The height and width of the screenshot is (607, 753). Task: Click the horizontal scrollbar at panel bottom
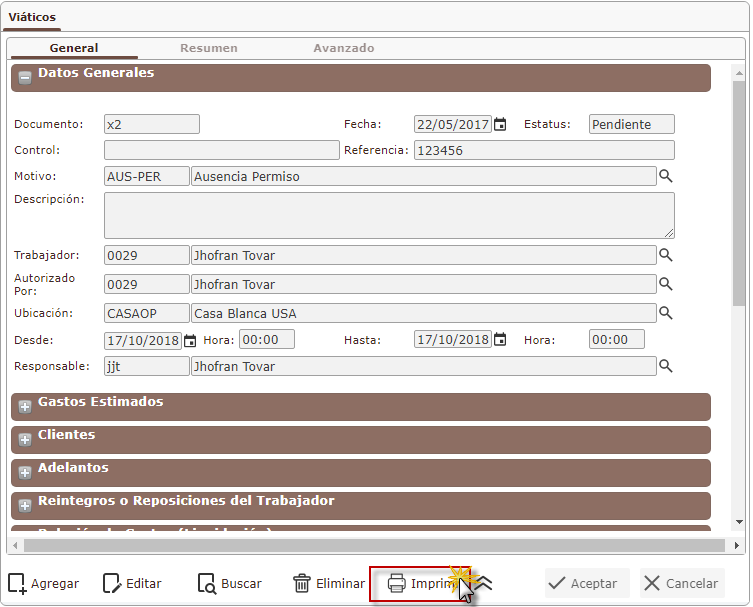pyautogui.click(x=370, y=545)
